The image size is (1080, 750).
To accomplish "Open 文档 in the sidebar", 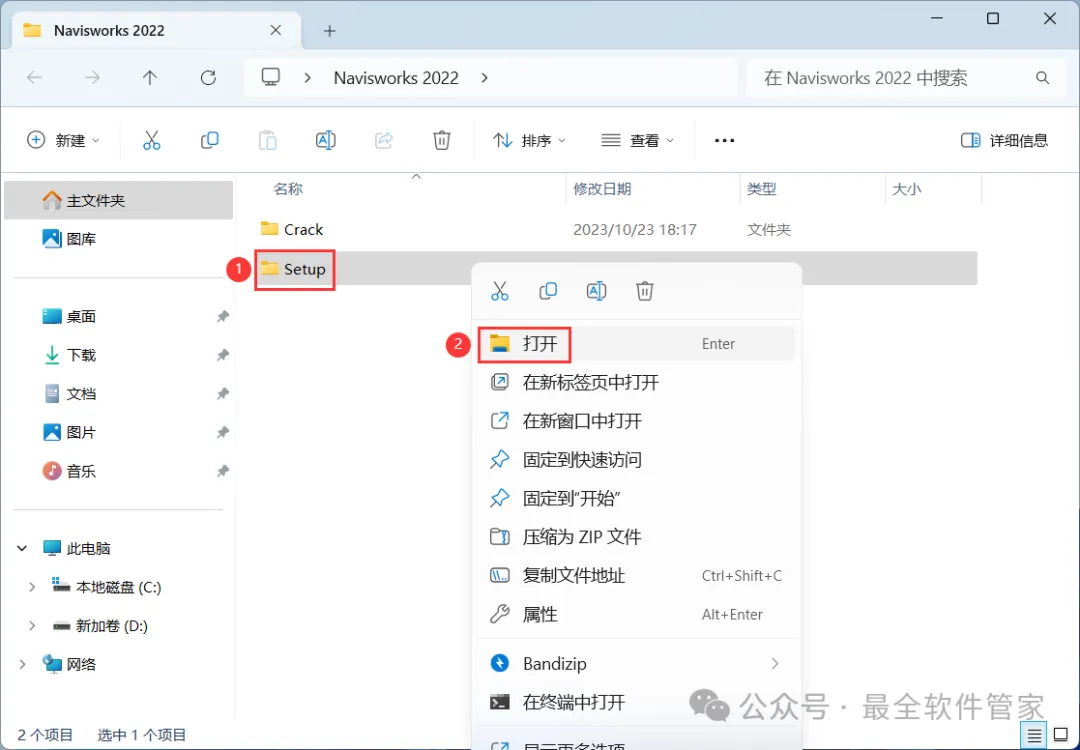I will pos(118,394).
